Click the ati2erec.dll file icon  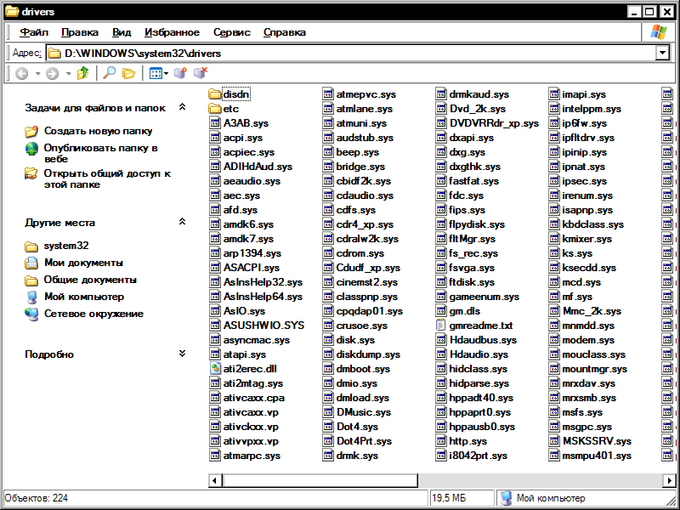(215, 369)
